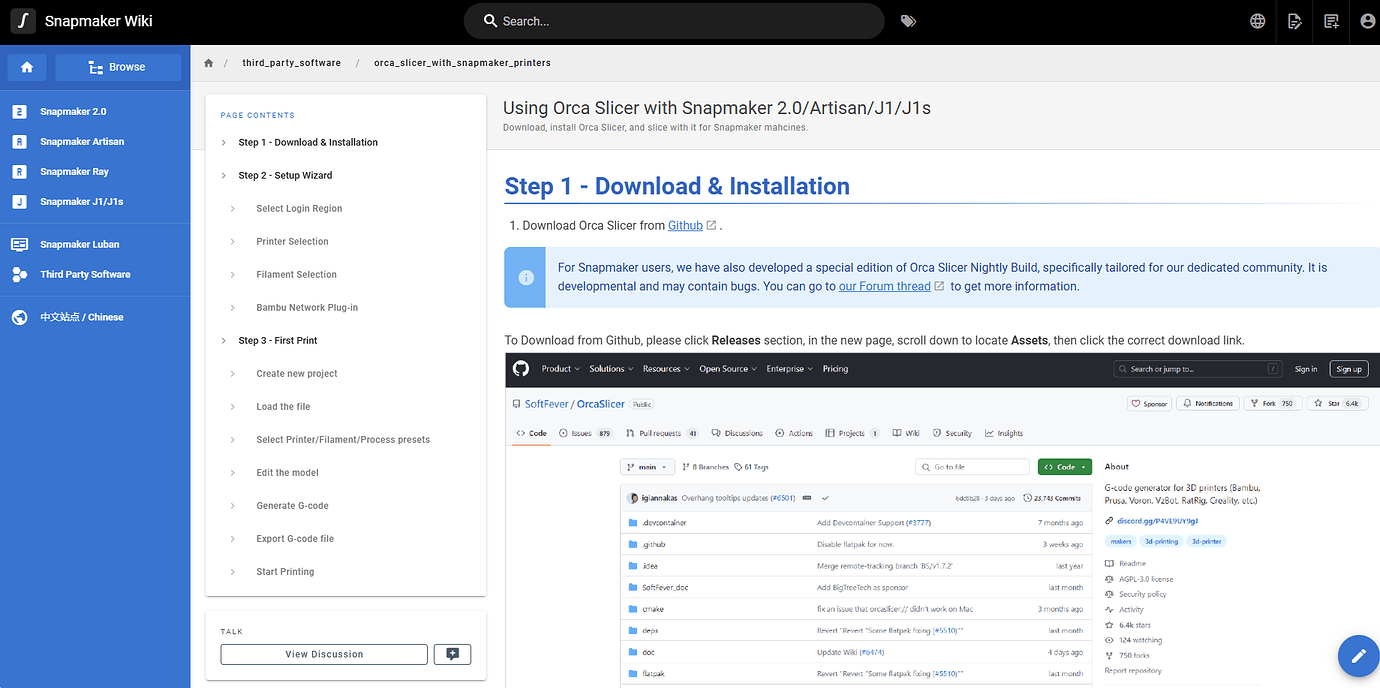The width and height of the screenshot is (1380, 688).
Task: Expand the Step 1 - Download & Installation section
Action: (x=224, y=142)
